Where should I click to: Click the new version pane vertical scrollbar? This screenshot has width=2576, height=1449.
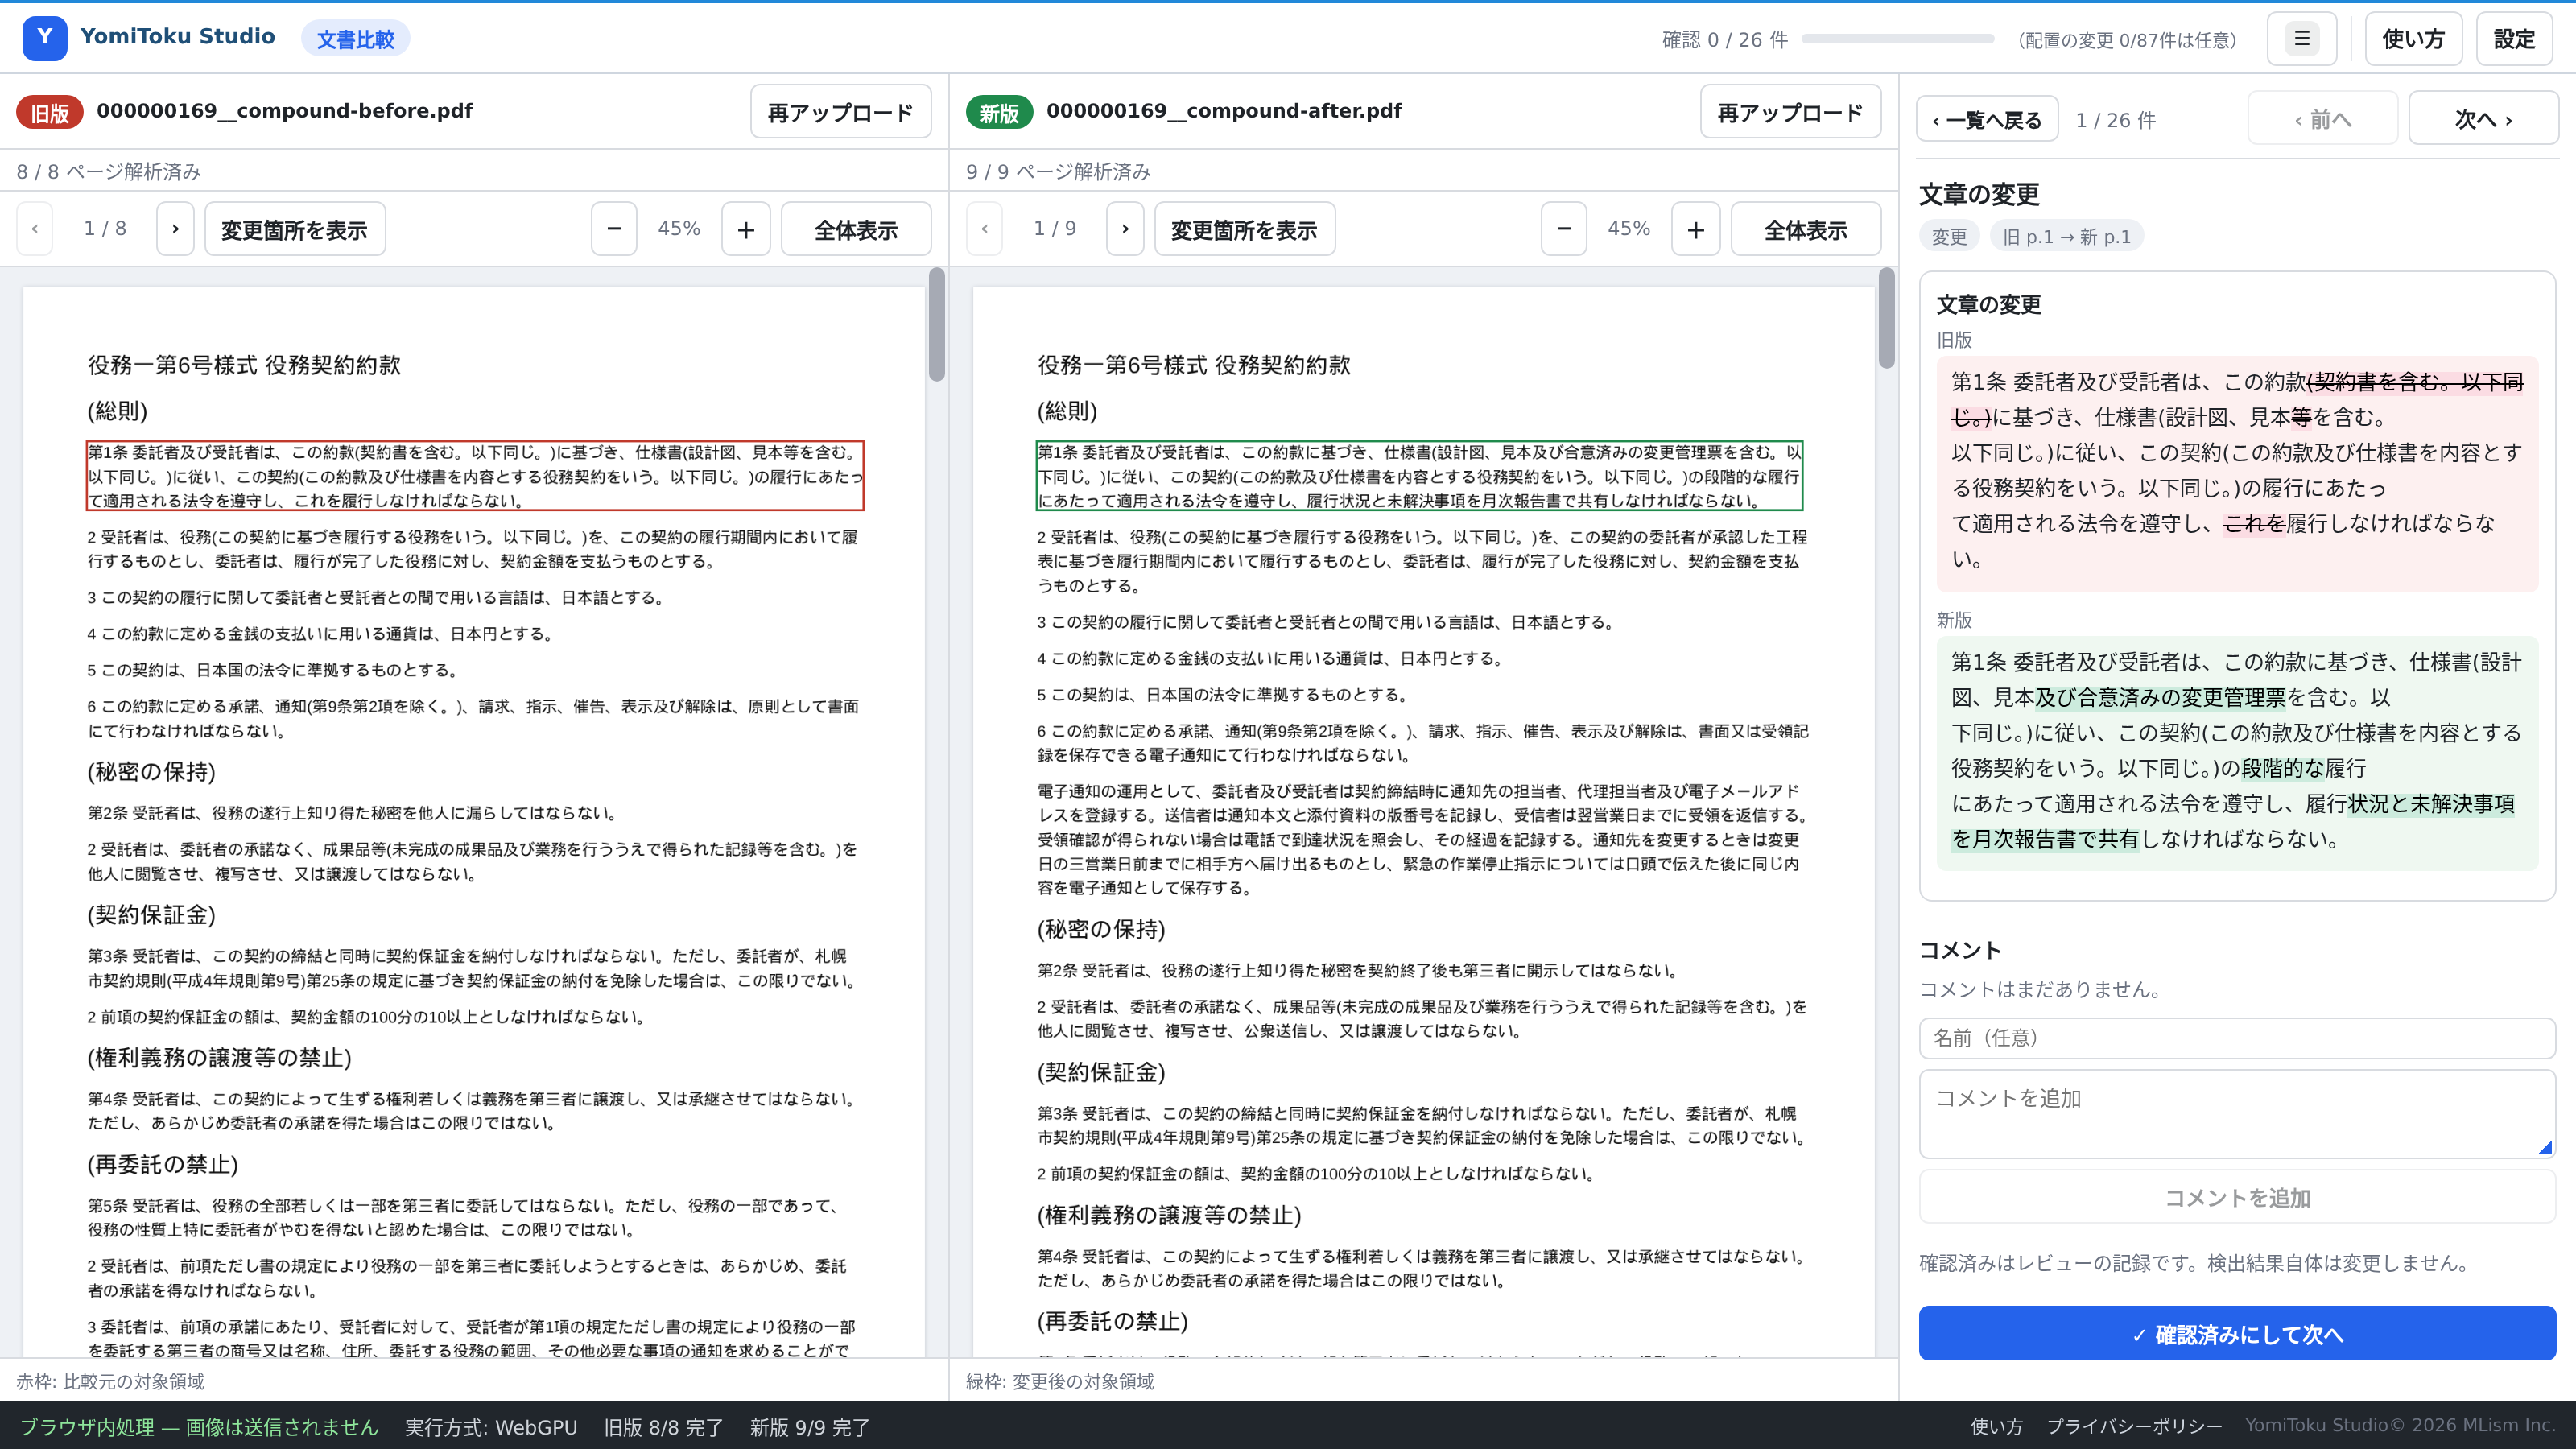tap(1887, 319)
